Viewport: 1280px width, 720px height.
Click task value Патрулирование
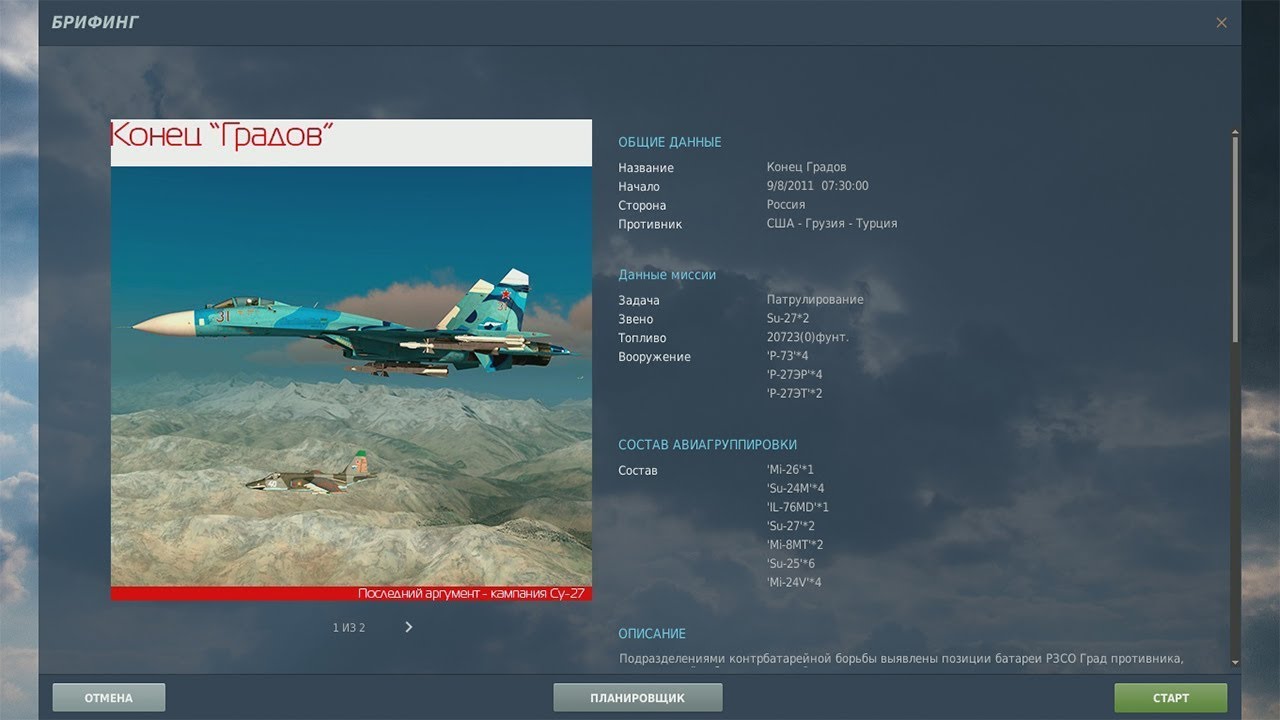[x=815, y=299]
